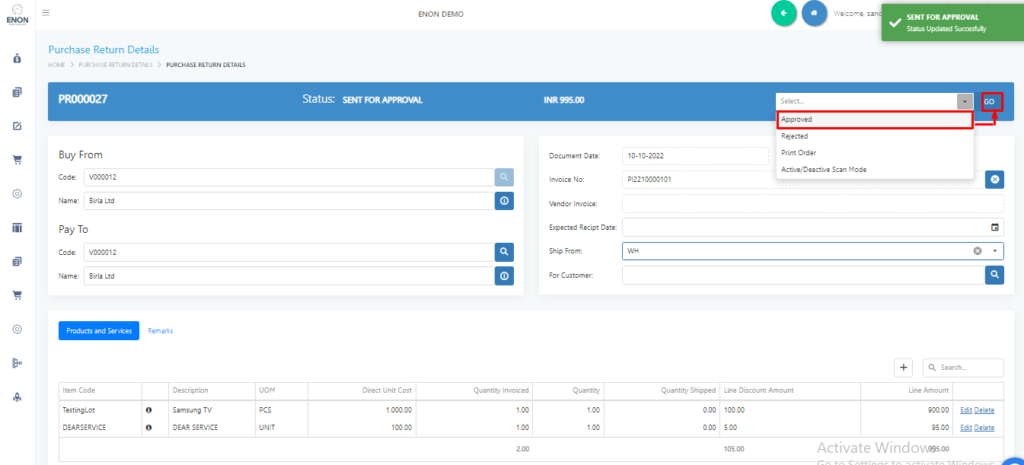Screen dimensions: 1024x465
Task: Clear the Invoice No with the X icon
Action: [995, 180]
